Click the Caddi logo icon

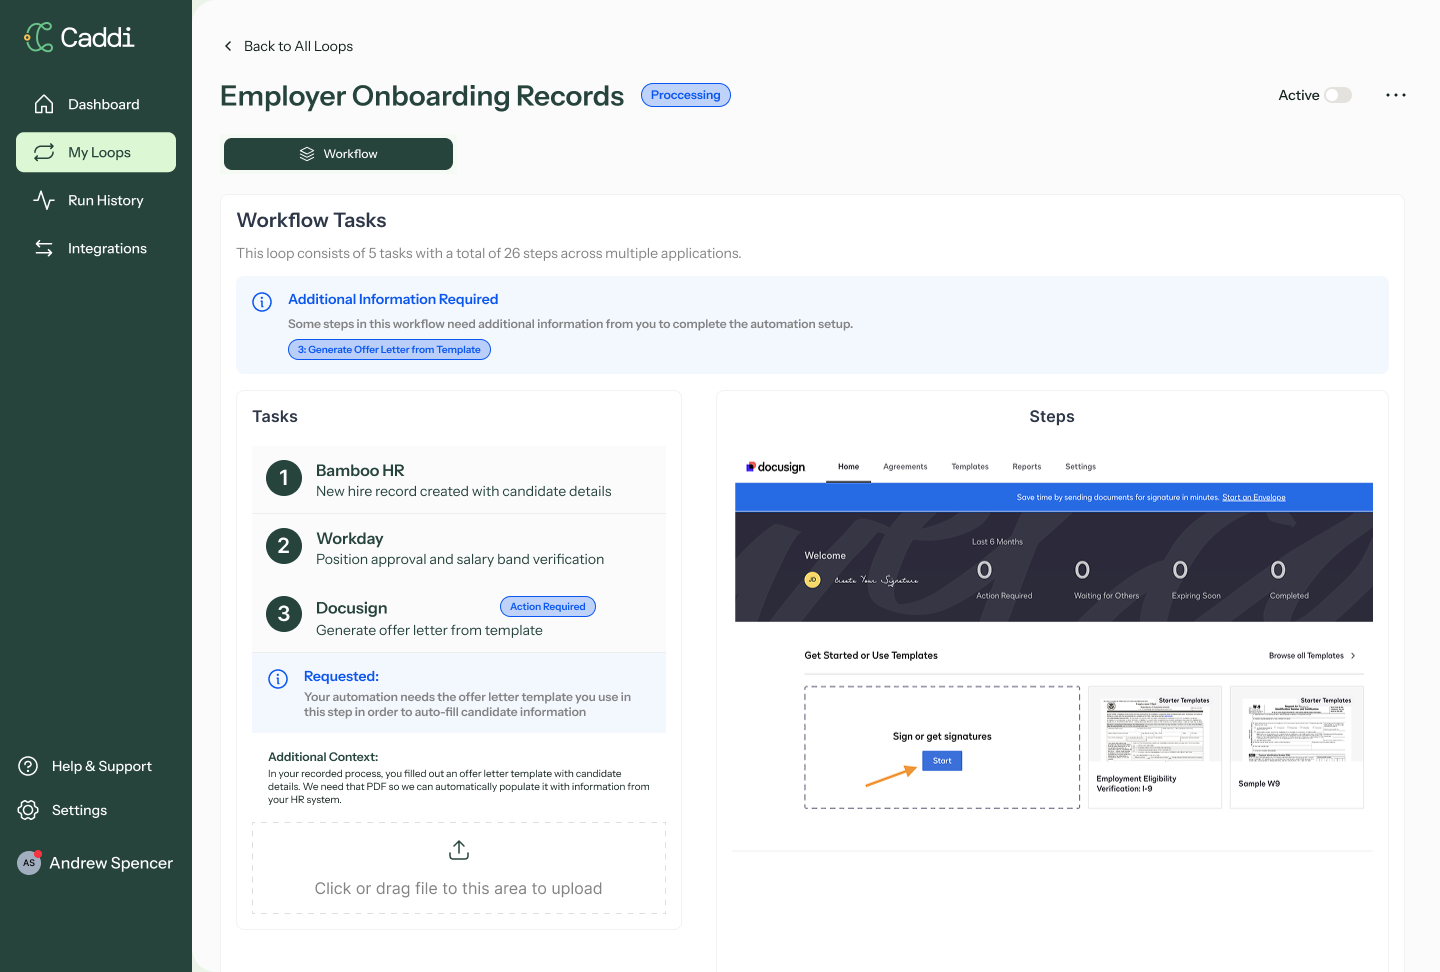(39, 37)
